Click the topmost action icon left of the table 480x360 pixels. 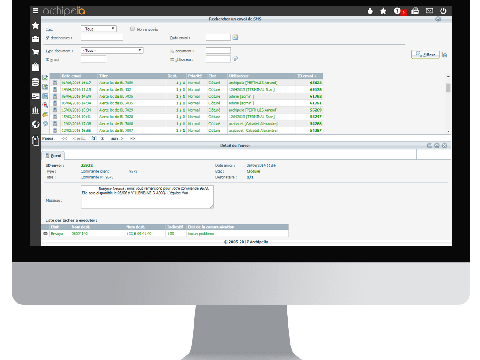point(45,78)
